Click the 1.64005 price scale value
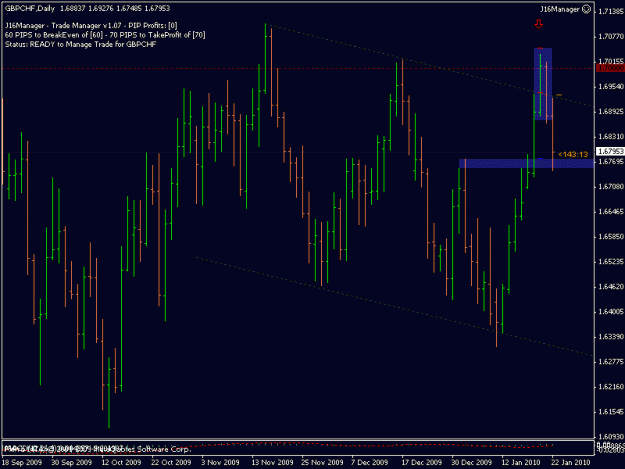Screen dimensions: 625x469 [611, 312]
